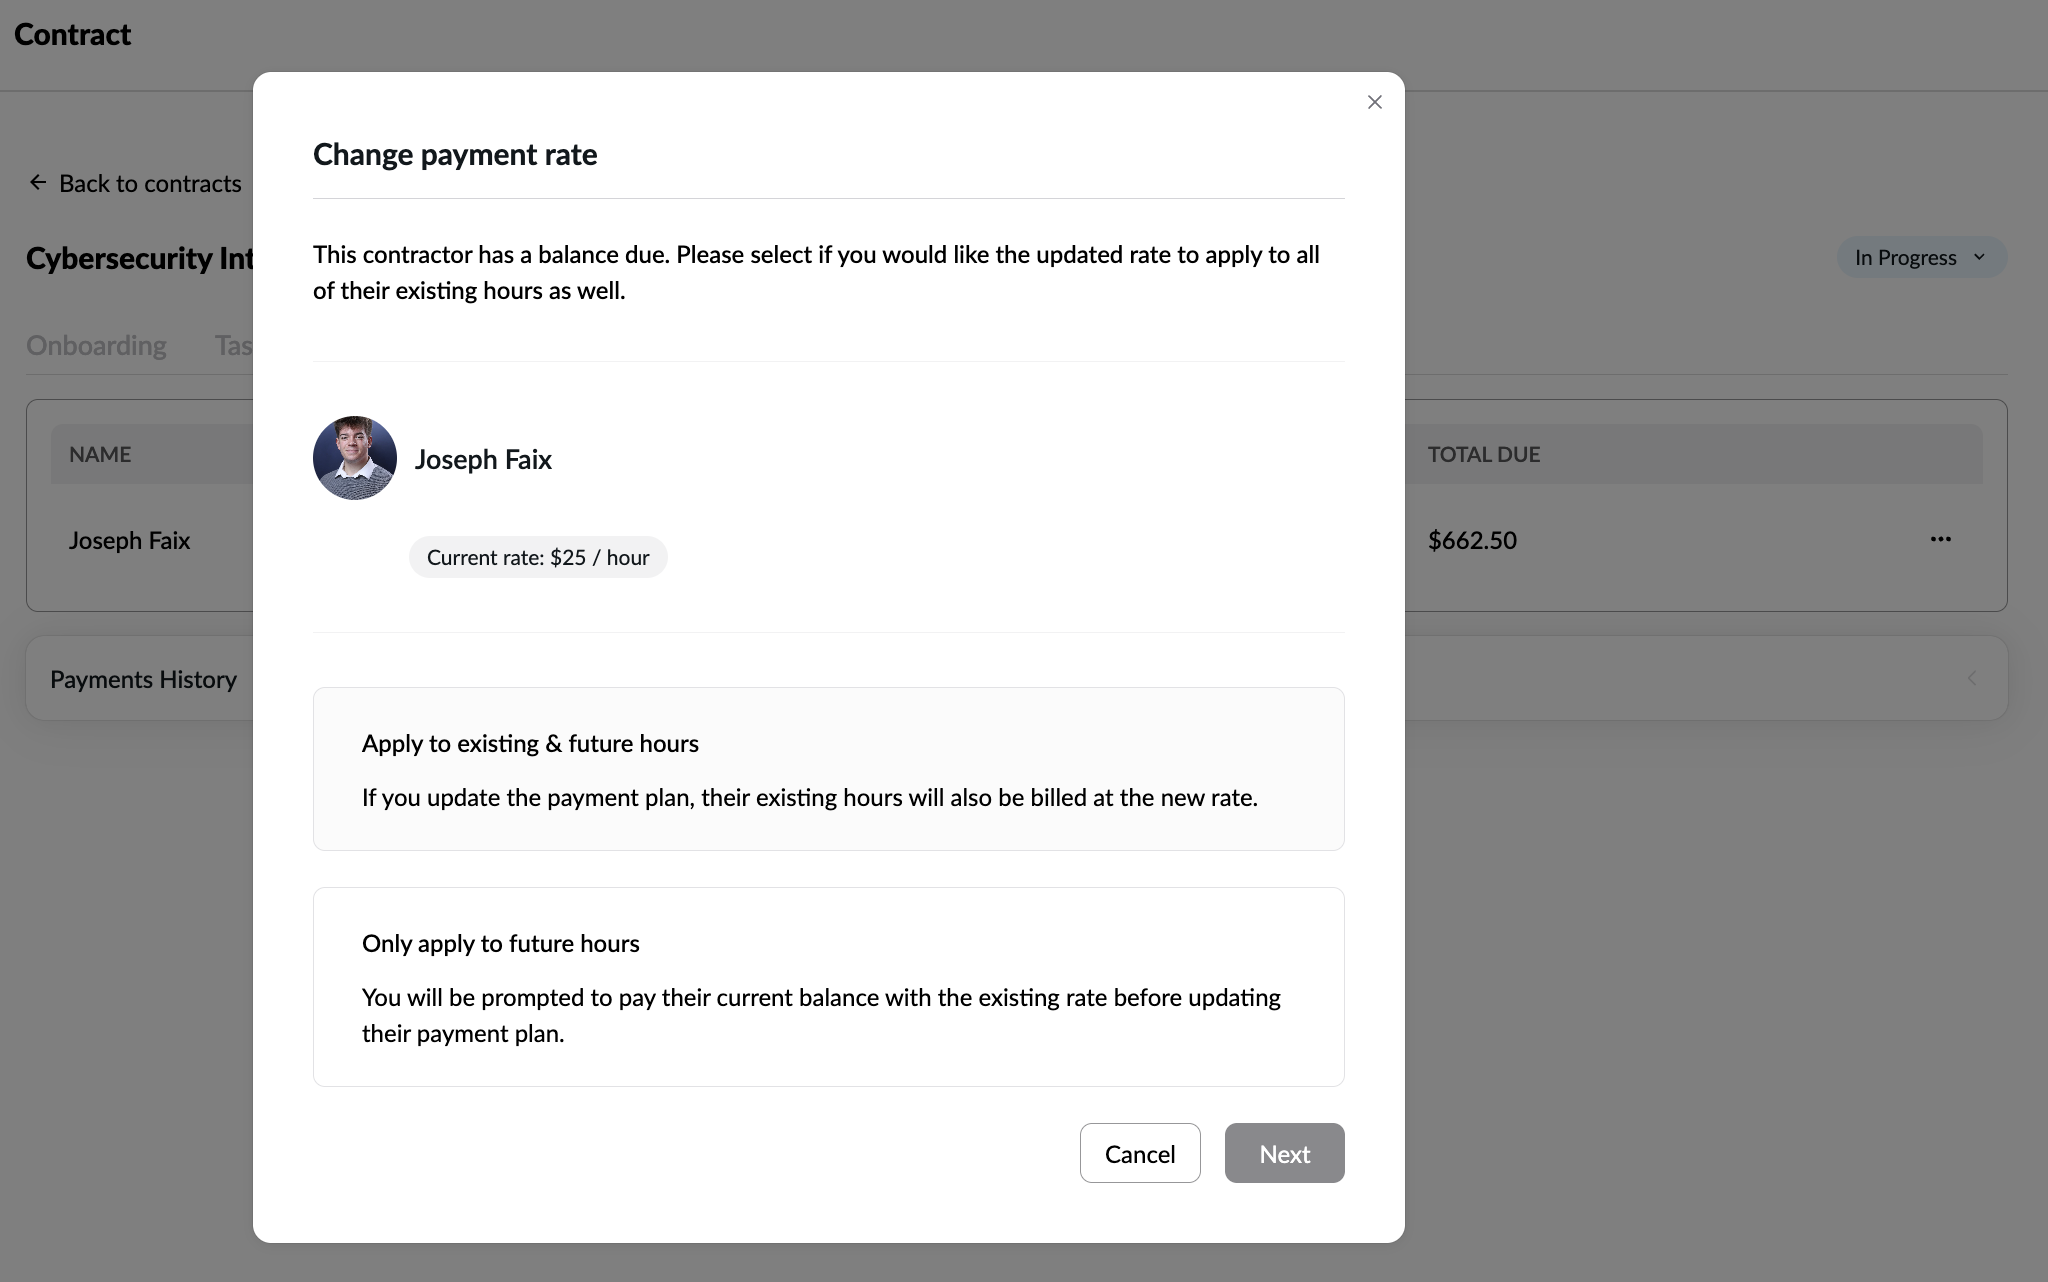Open the In Progress status dropdown
This screenshot has height=1282, width=2048.
pyautogui.click(x=1905, y=257)
